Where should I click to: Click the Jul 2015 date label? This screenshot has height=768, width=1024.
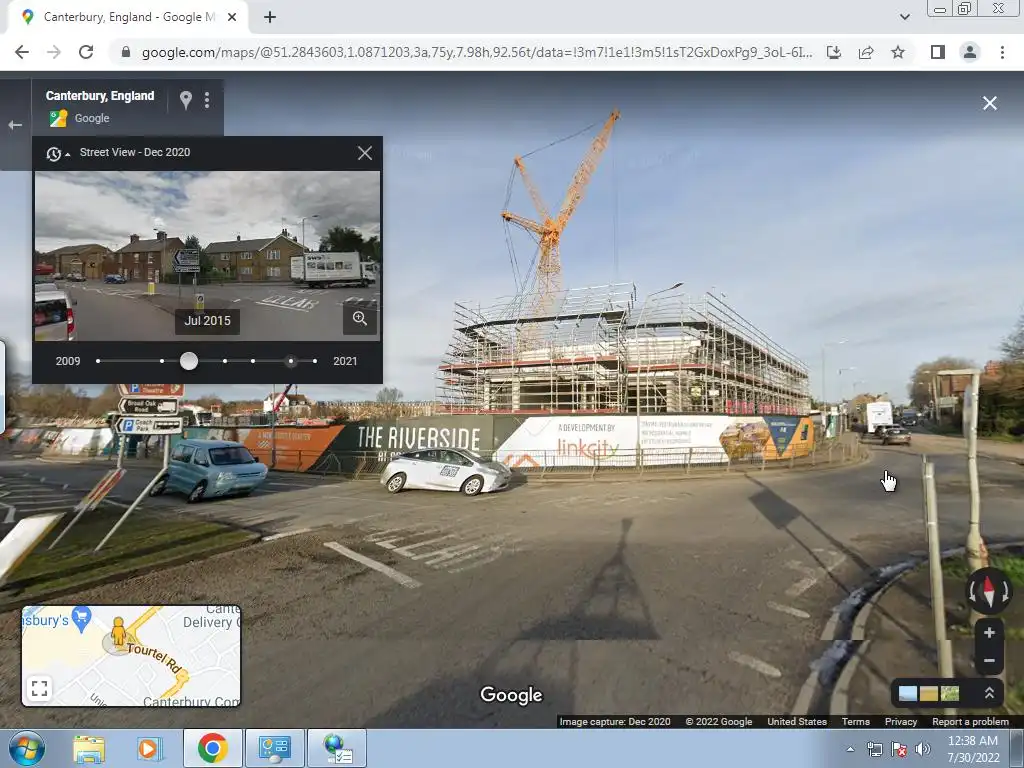[x=207, y=321]
